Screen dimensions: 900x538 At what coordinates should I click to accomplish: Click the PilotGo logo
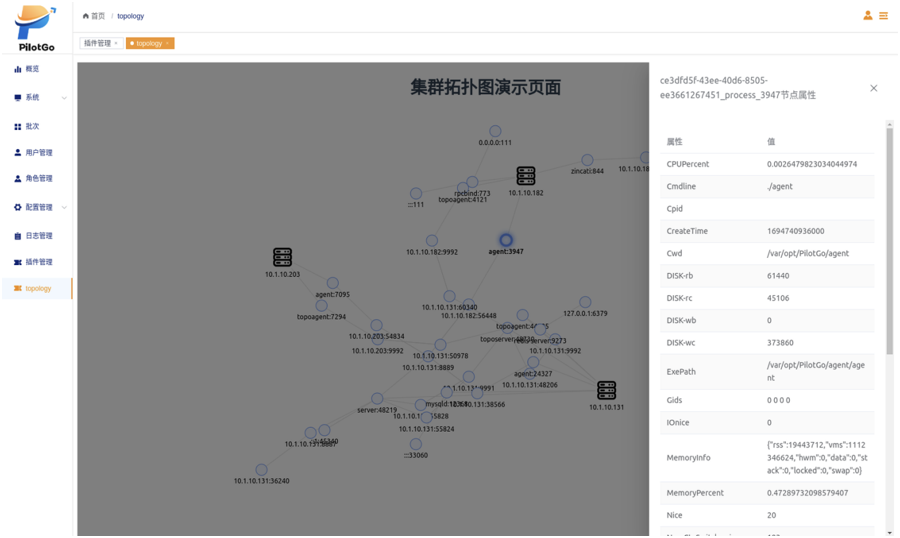click(x=36, y=27)
